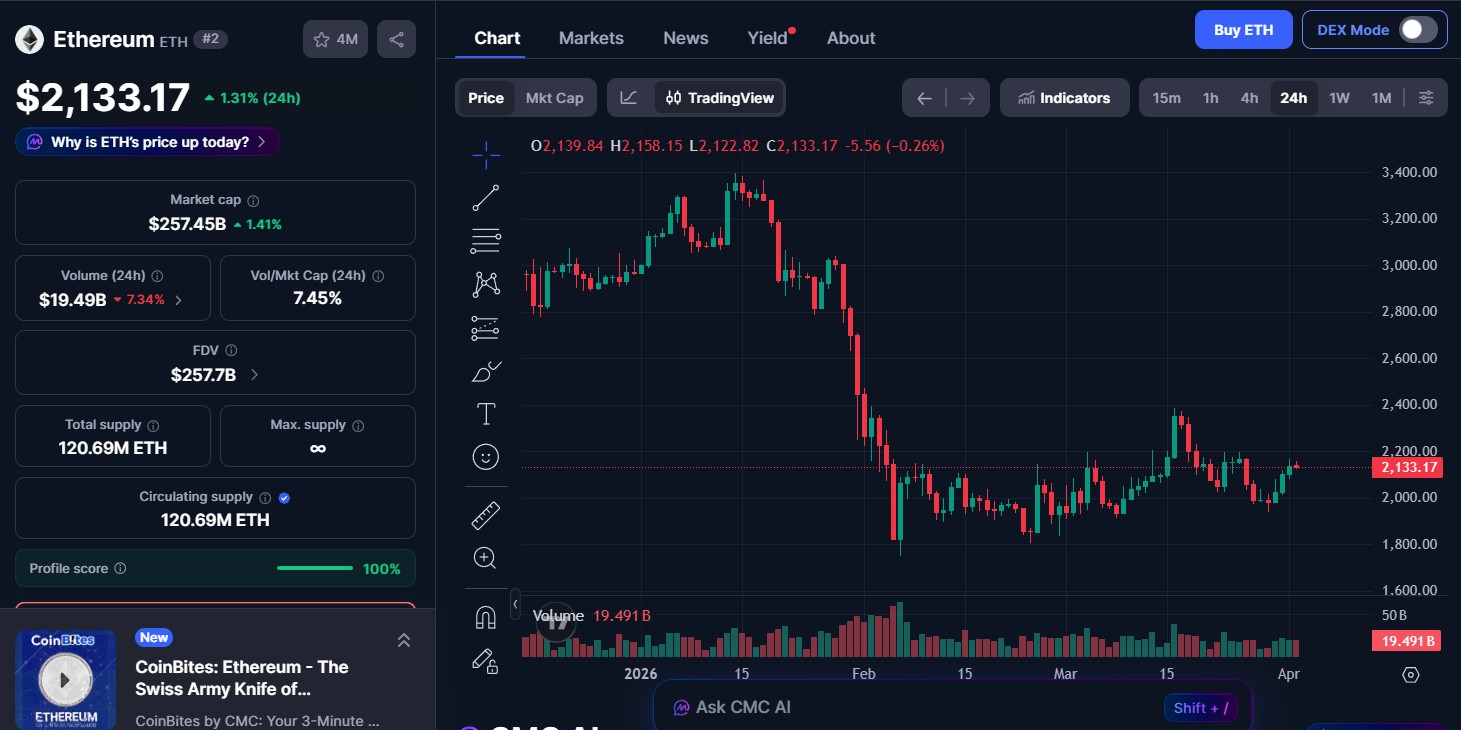Switch price display to Mkt Cap

tap(554, 97)
